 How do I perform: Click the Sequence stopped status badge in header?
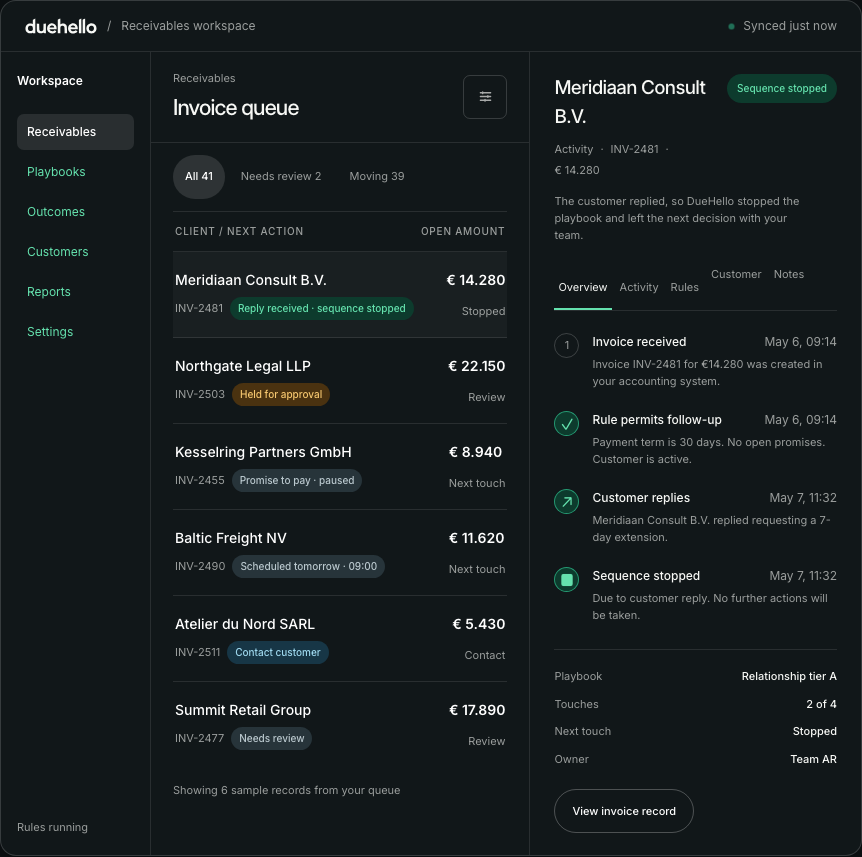point(782,89)
